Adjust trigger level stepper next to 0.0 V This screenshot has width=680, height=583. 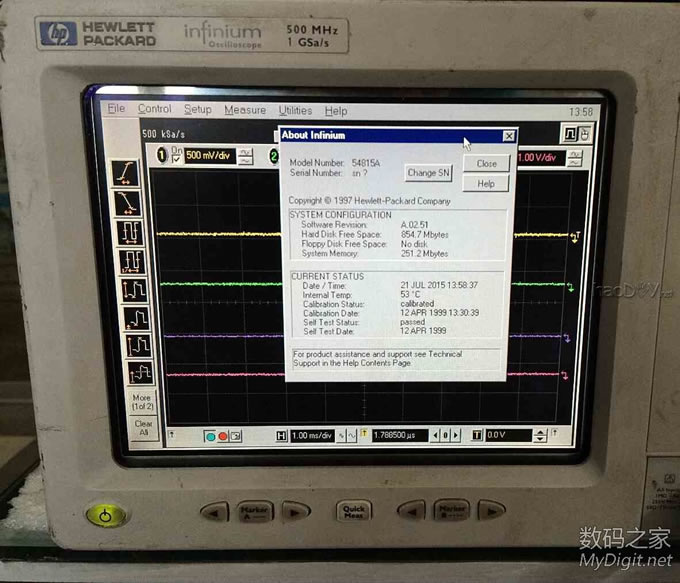pos(541,435)
